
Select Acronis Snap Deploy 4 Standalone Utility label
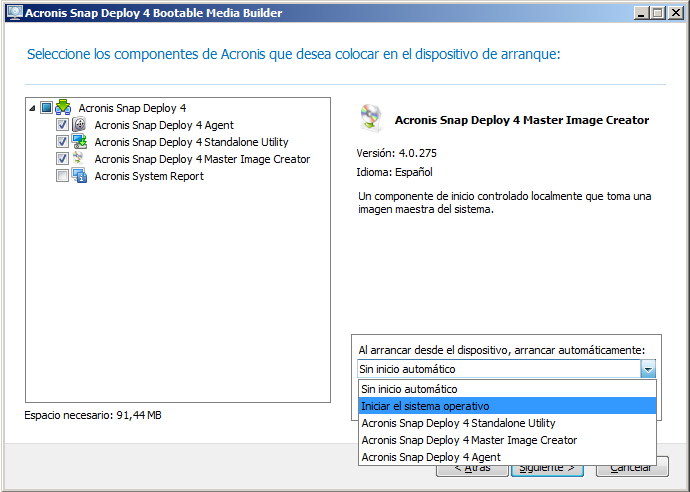pyautogui.click(x=191, y=142)
